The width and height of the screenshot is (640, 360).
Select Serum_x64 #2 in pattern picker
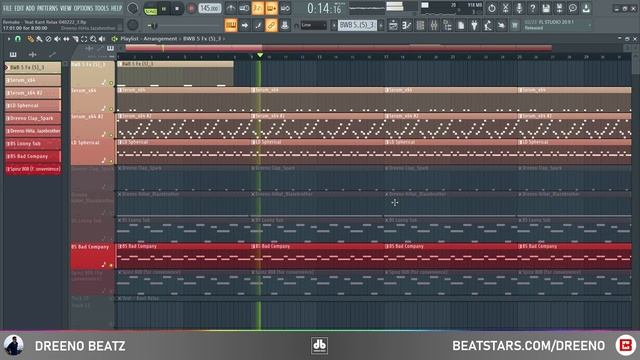tap(33, 93)
